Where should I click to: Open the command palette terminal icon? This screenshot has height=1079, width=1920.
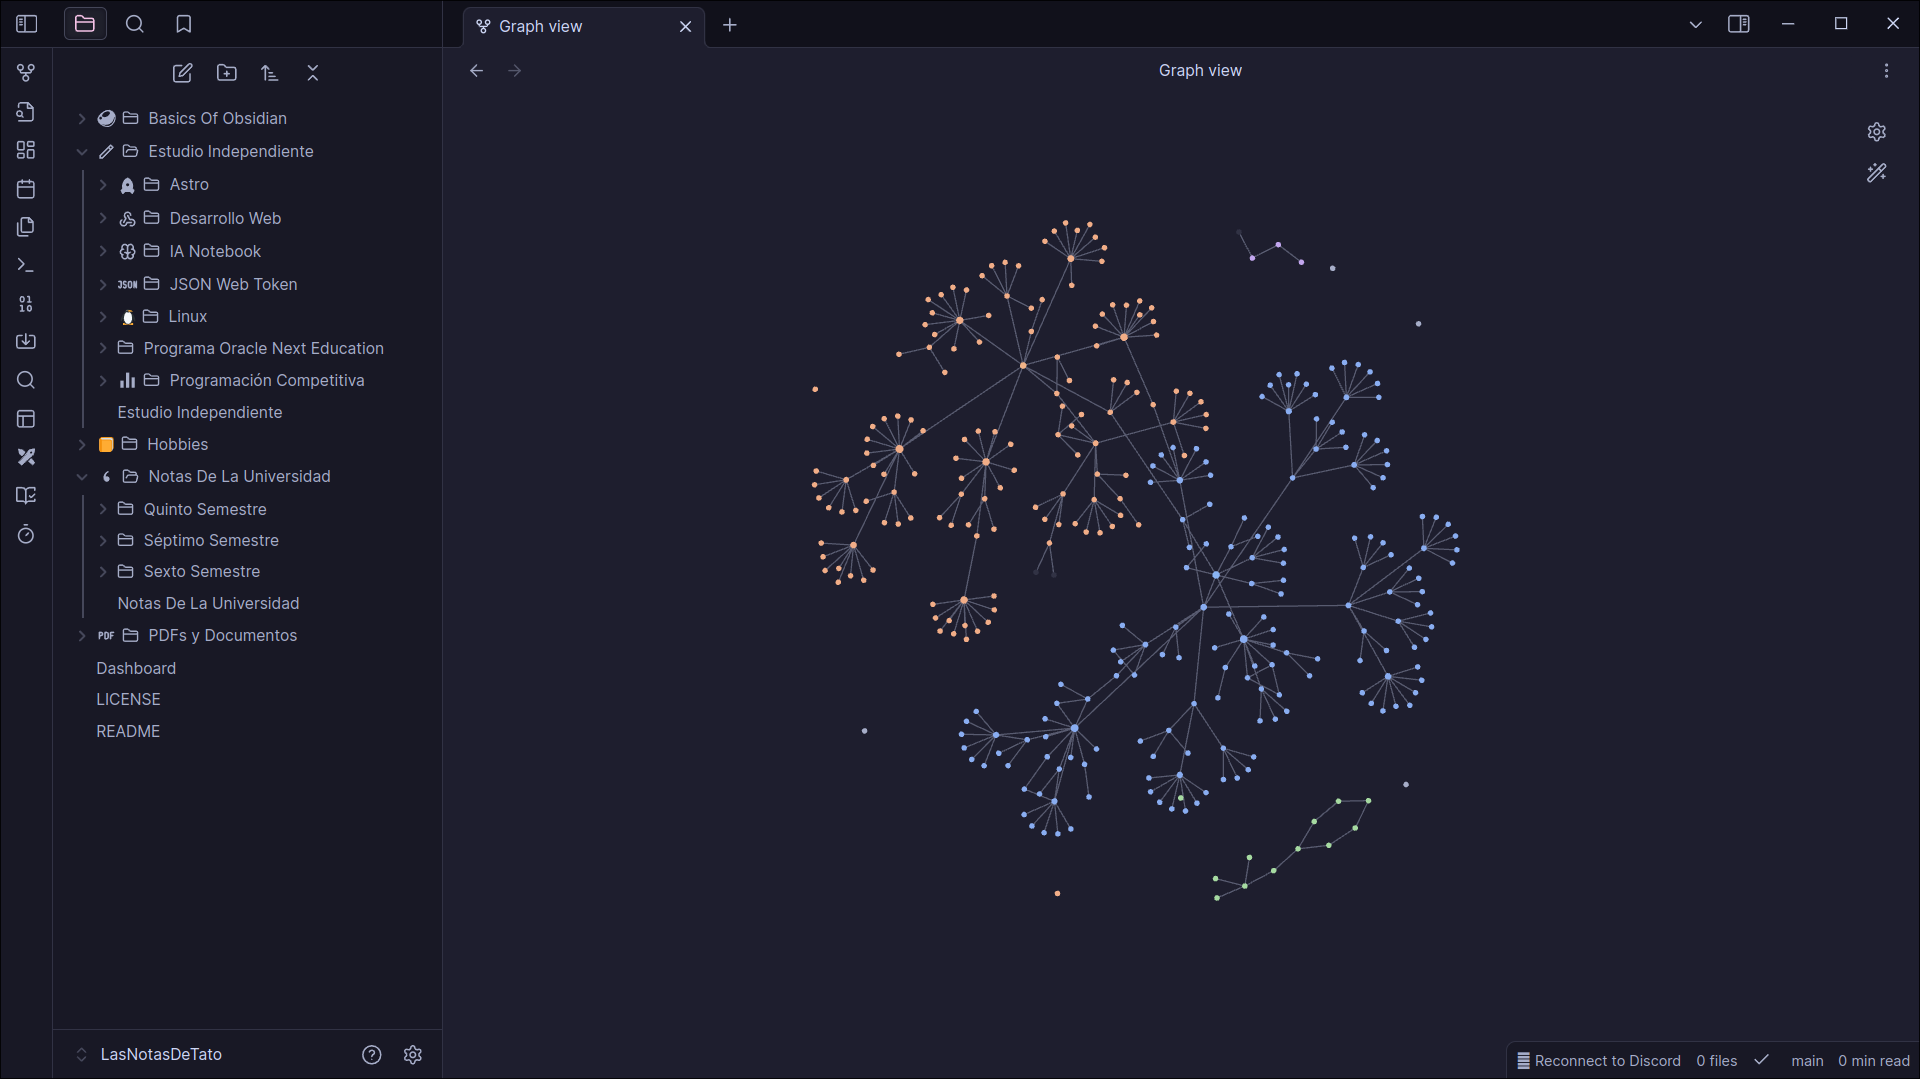26,266
